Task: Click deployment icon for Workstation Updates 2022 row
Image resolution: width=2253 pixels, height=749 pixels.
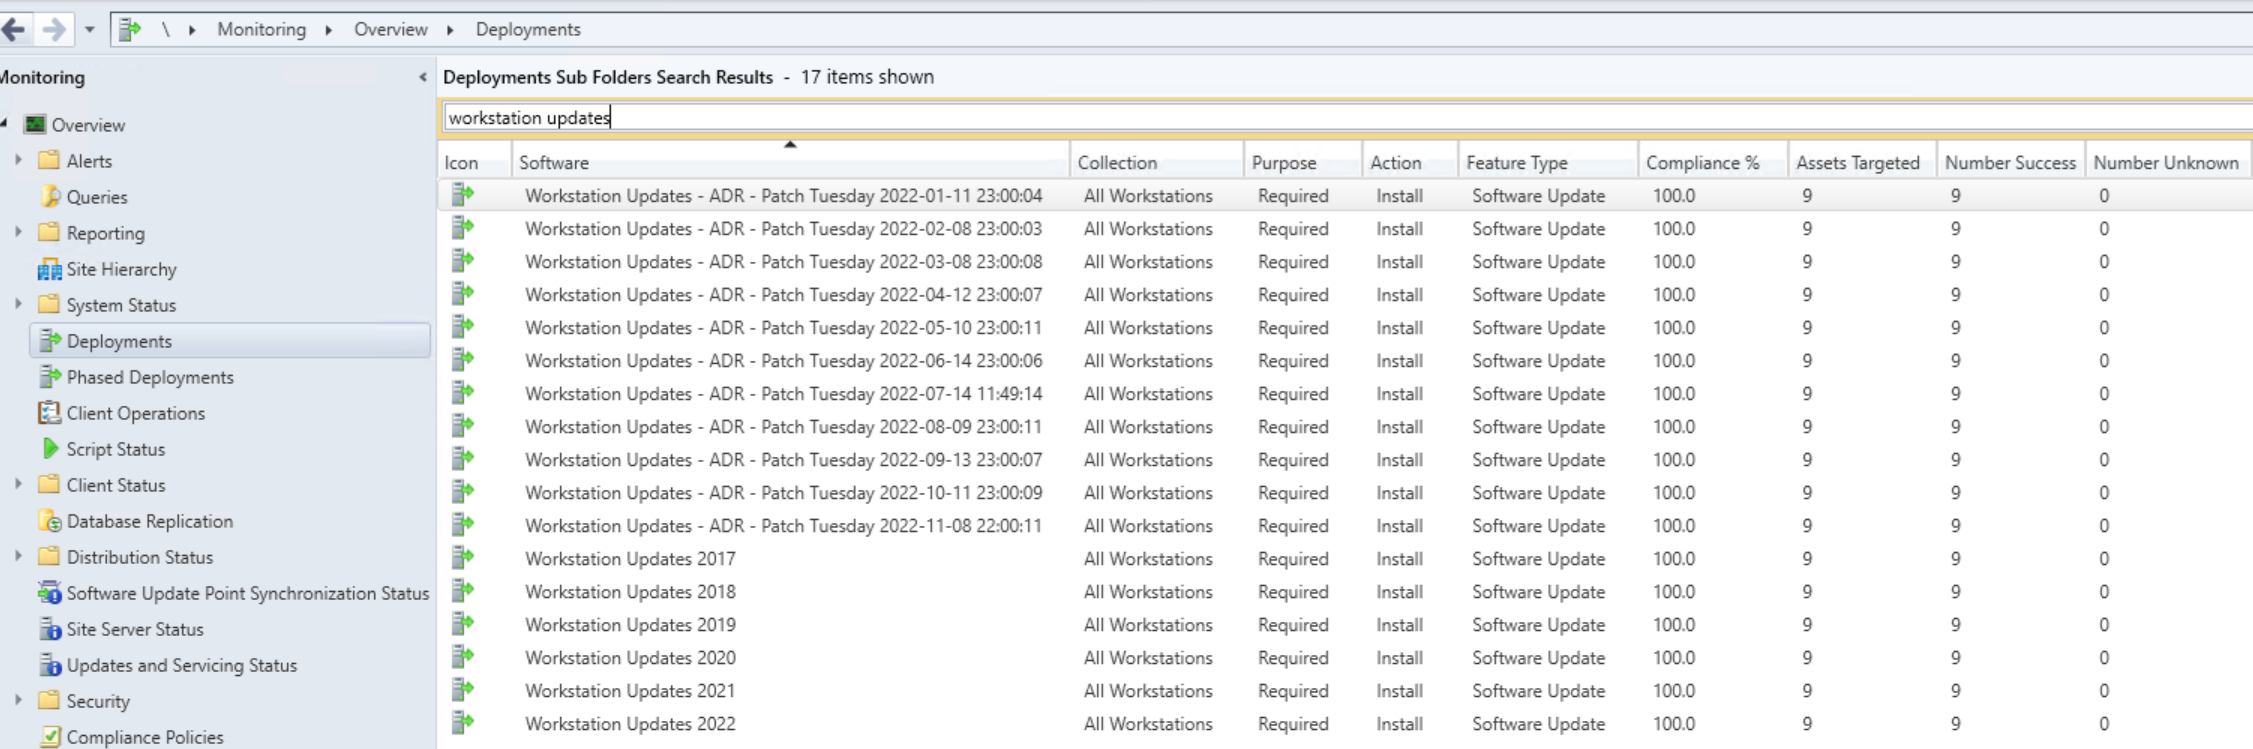Action: (x=462, y=723)
